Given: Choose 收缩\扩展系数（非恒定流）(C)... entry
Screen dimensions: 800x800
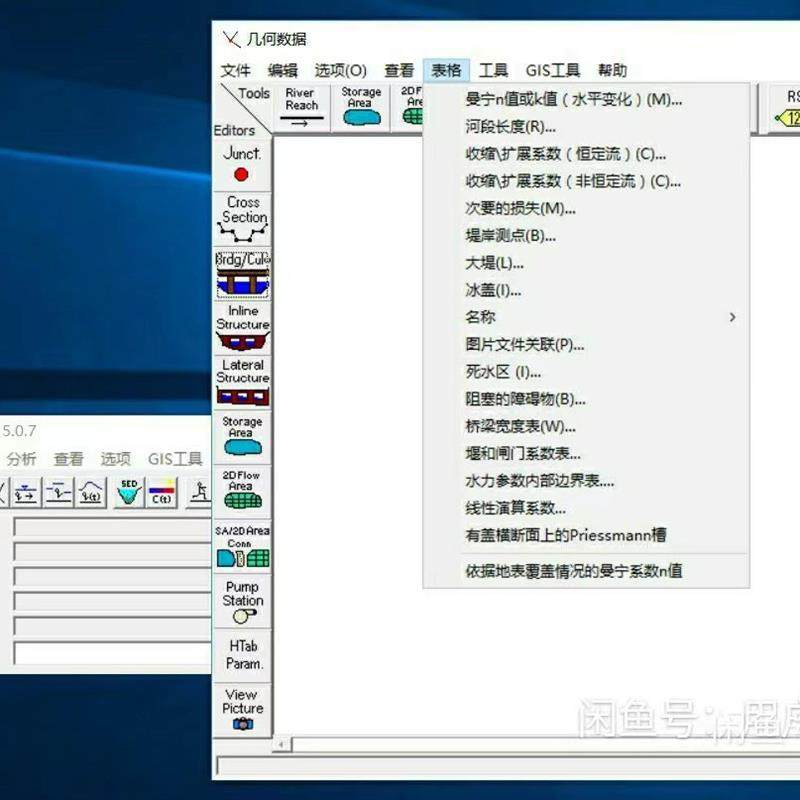Looking at the screenshot, I should [x=586, y=181].
